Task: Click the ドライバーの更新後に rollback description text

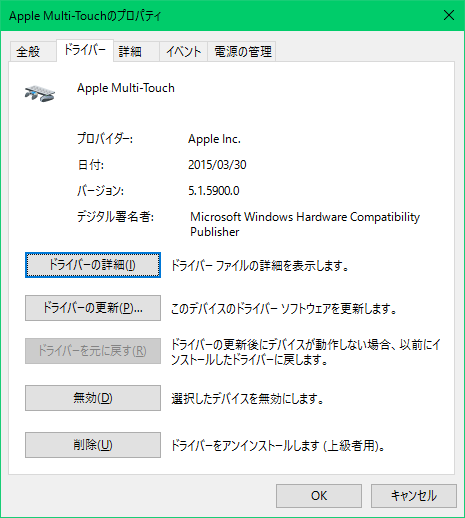Action: click(306, 352)
